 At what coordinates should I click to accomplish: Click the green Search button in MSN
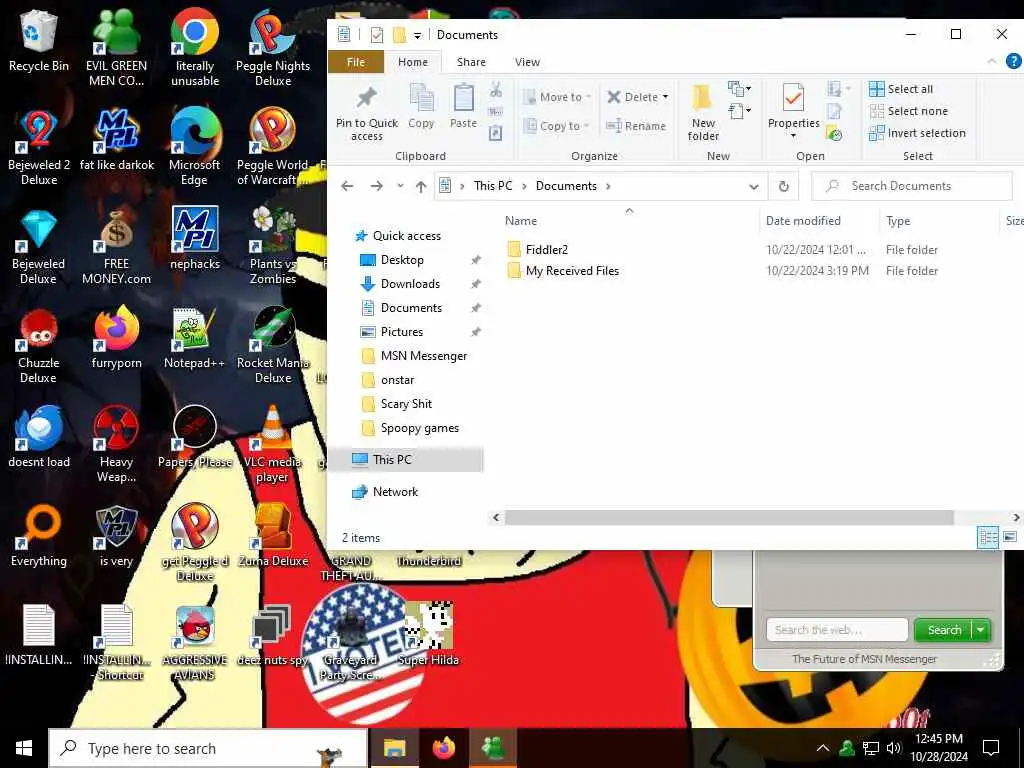tap(944, 630)
